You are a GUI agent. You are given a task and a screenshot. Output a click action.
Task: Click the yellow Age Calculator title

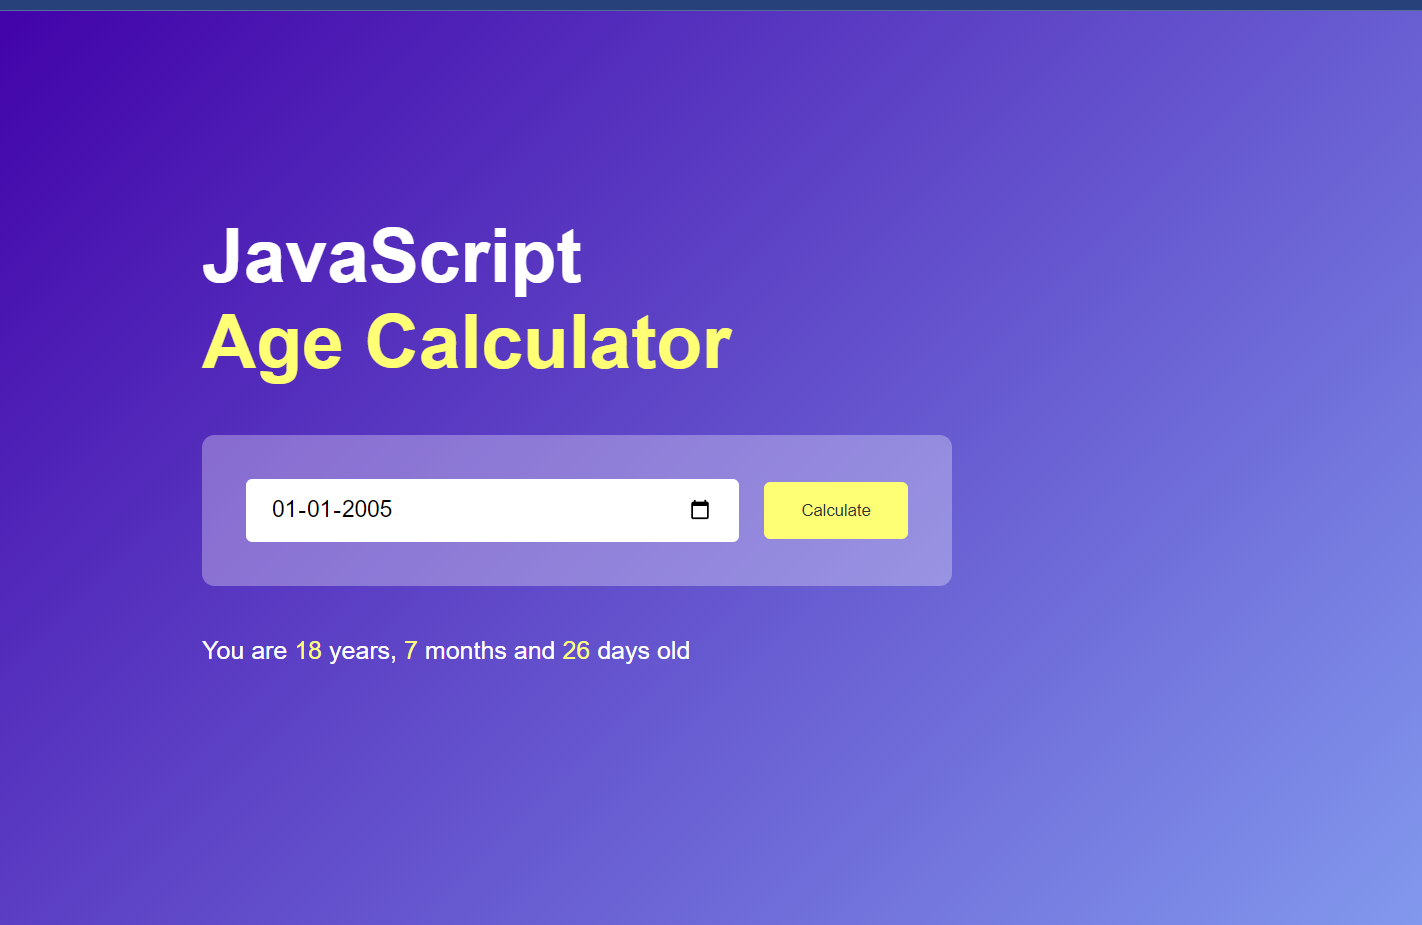point(467,343)
